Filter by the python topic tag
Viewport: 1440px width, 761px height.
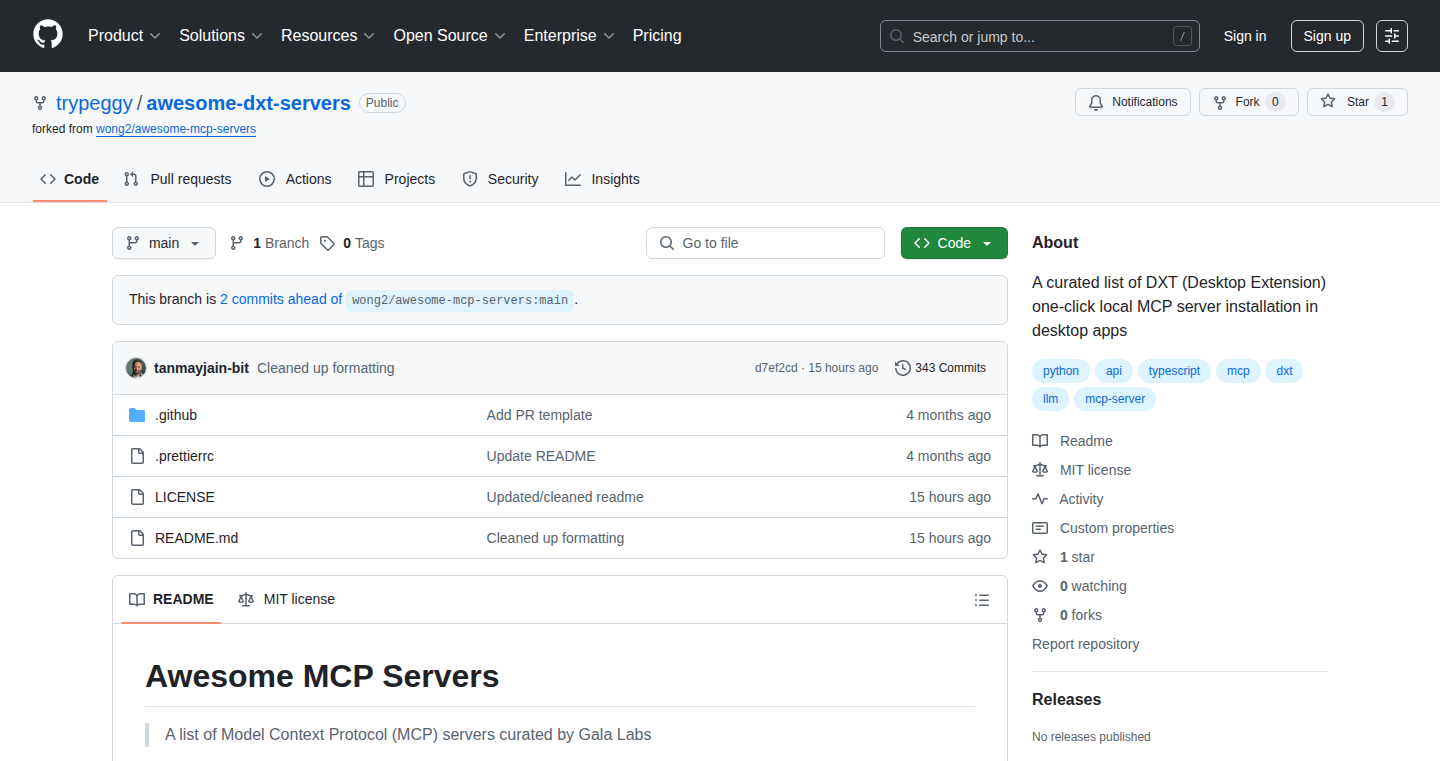[x=1061, y=371]
